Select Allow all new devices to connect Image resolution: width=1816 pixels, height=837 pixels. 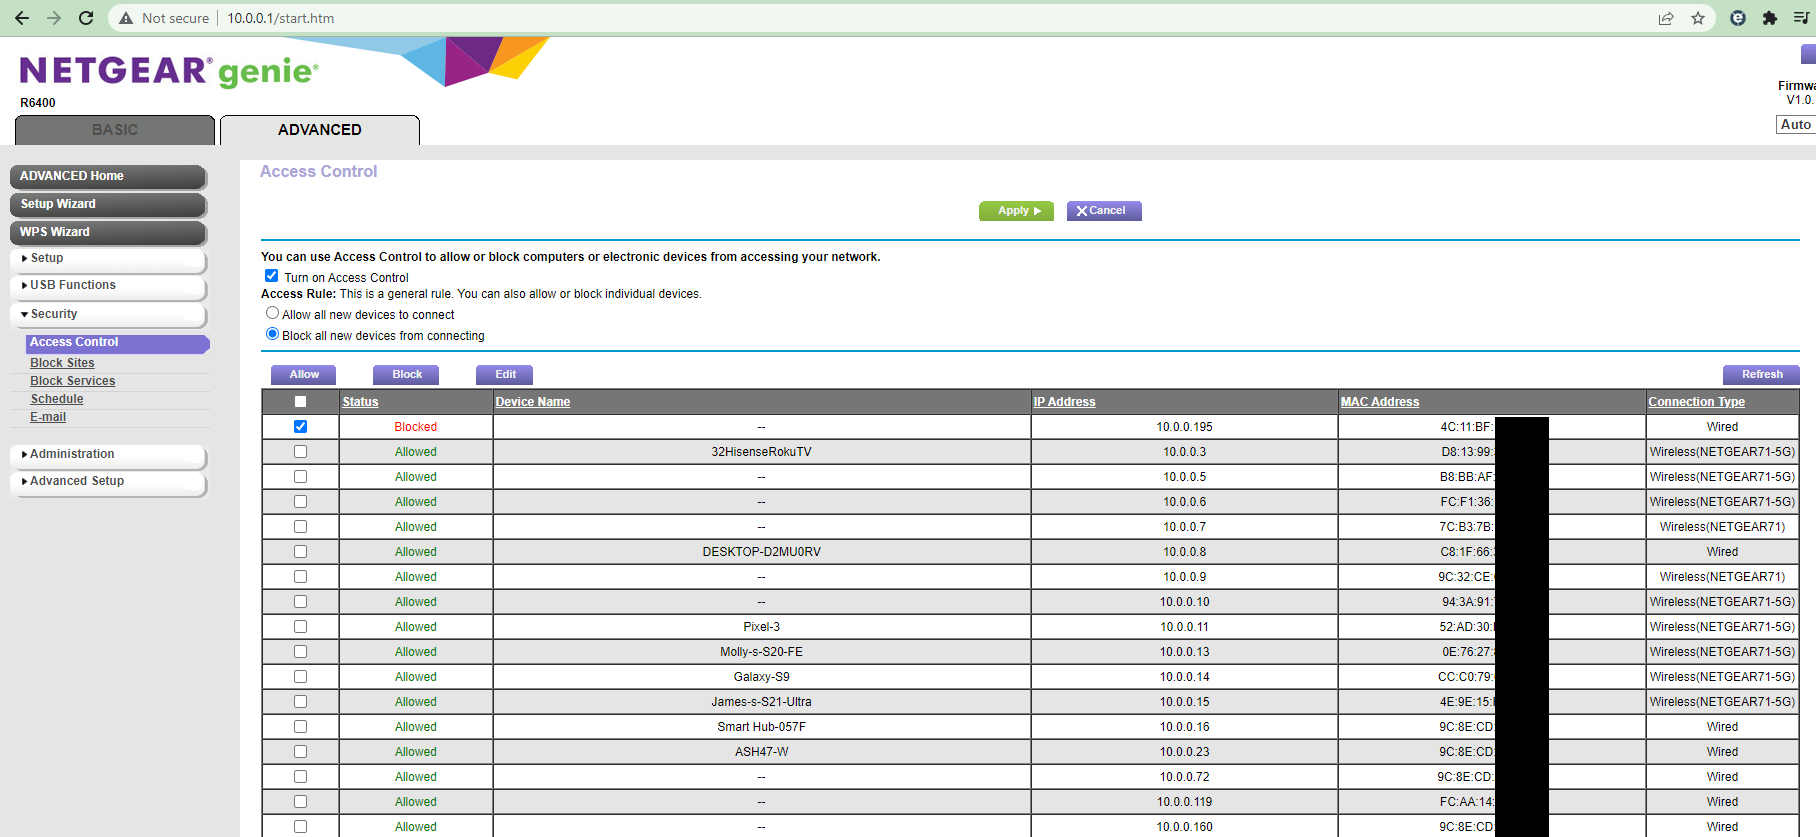(x=272, y=313)
